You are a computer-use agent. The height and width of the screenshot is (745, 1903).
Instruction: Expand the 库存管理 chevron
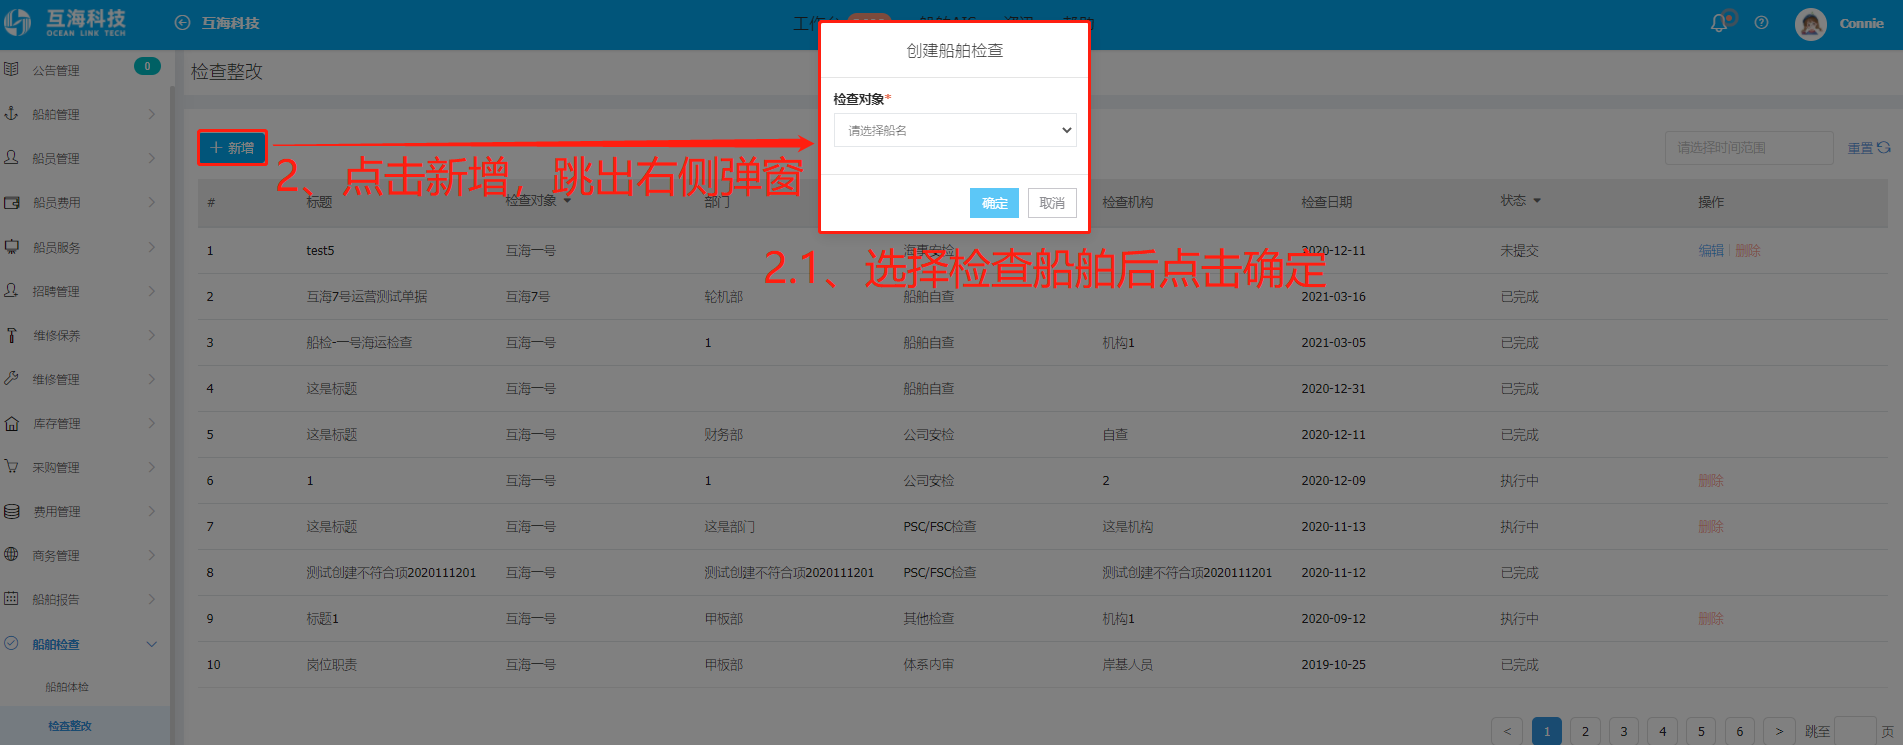point(152,423)
